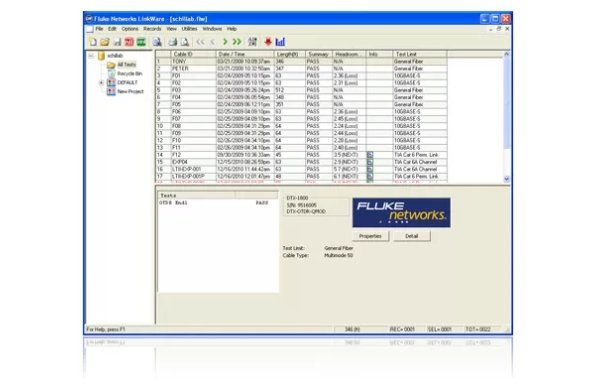This screenshot has height=390, width=600.
Task: Open the Edit menu
Action: (112, 29)
